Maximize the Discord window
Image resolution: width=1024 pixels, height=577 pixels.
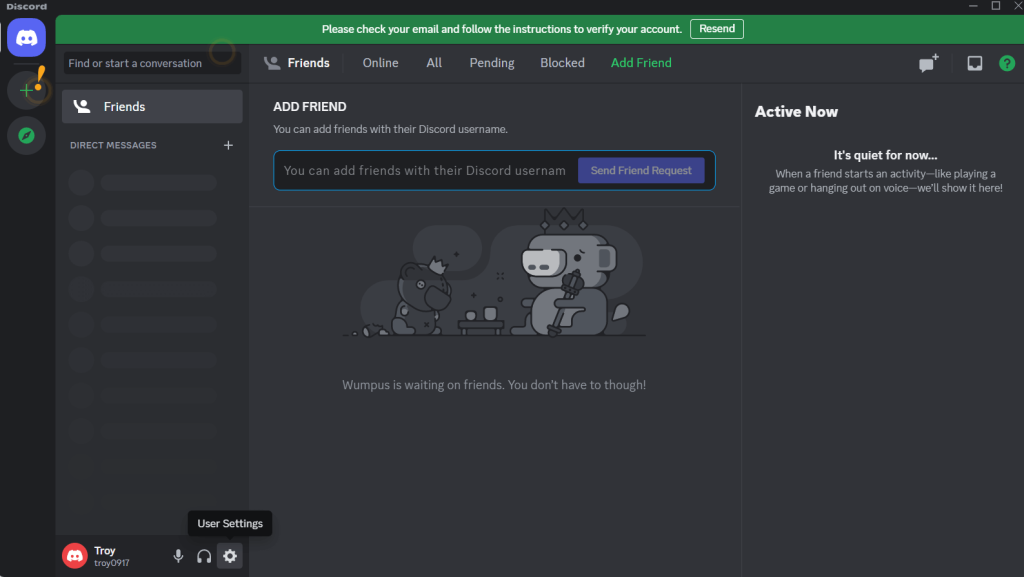(995, 6)
